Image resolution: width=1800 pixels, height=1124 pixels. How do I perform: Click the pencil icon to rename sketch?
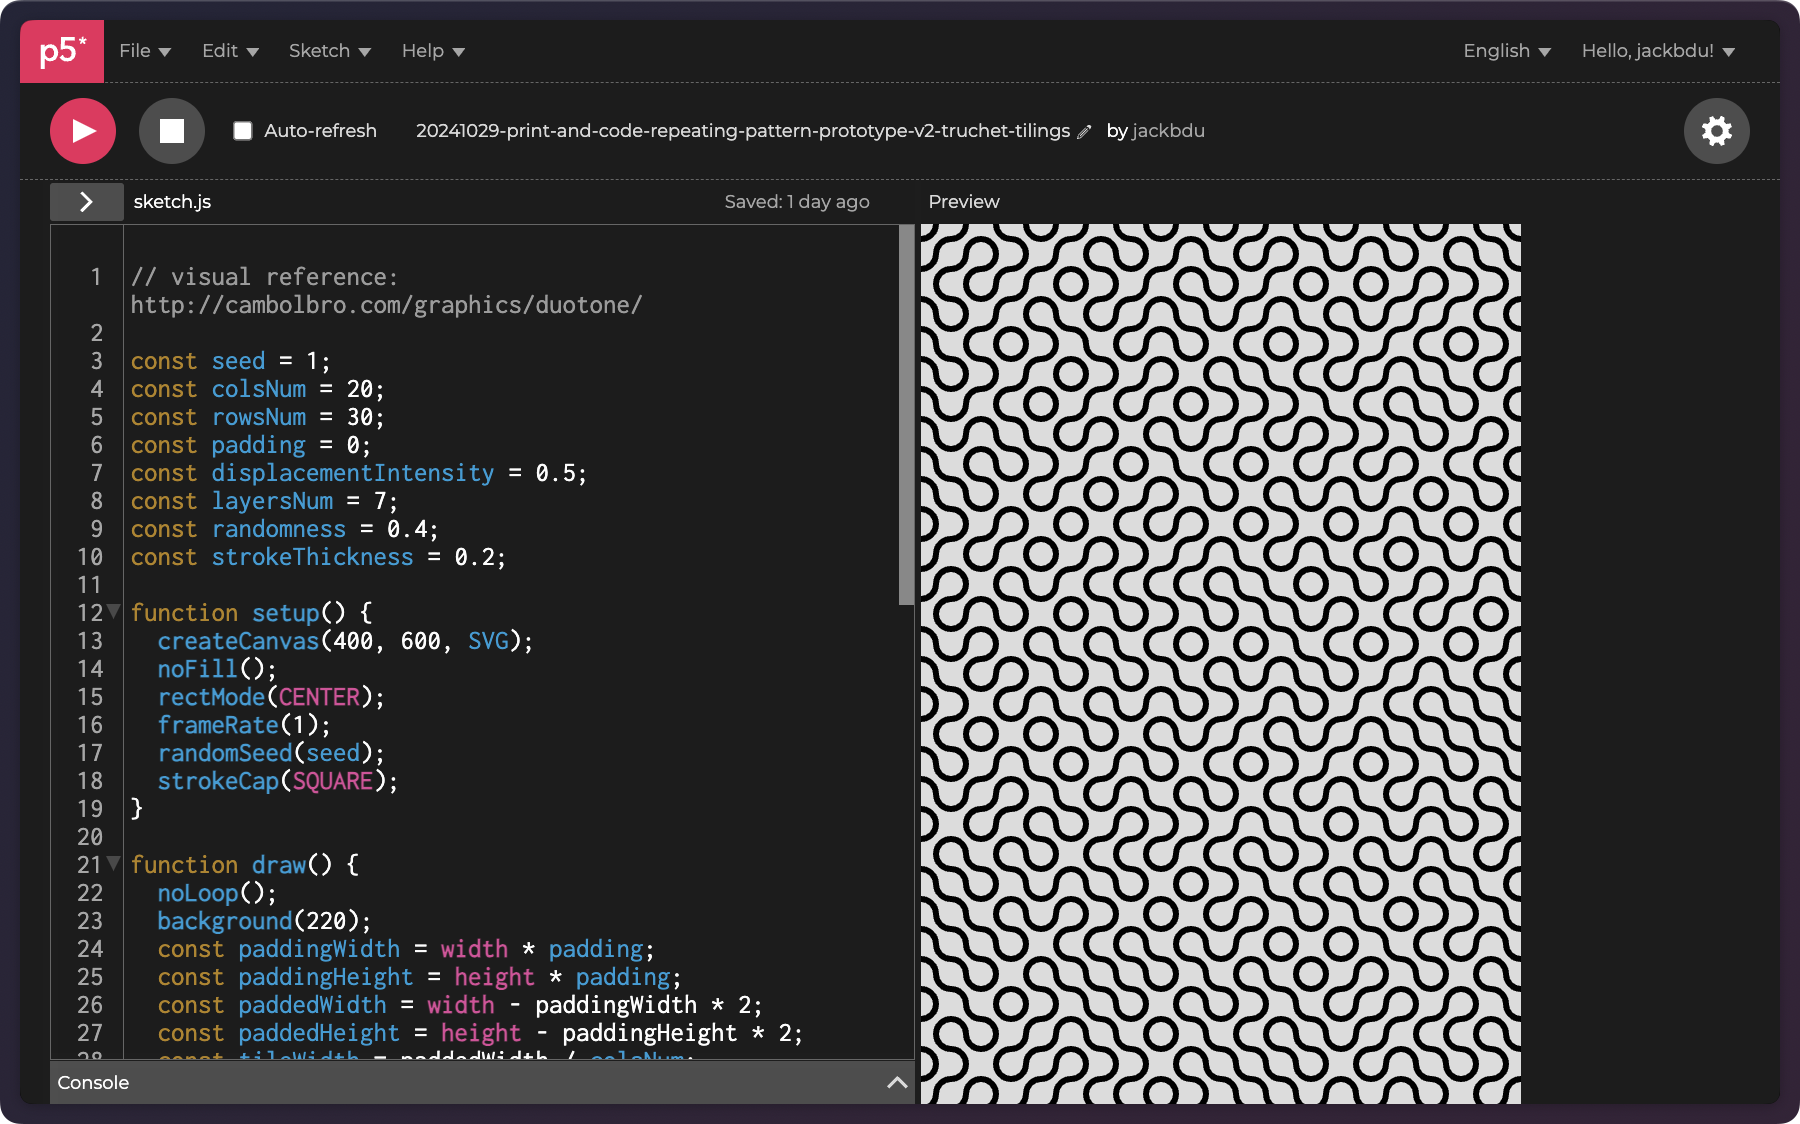1084,132
